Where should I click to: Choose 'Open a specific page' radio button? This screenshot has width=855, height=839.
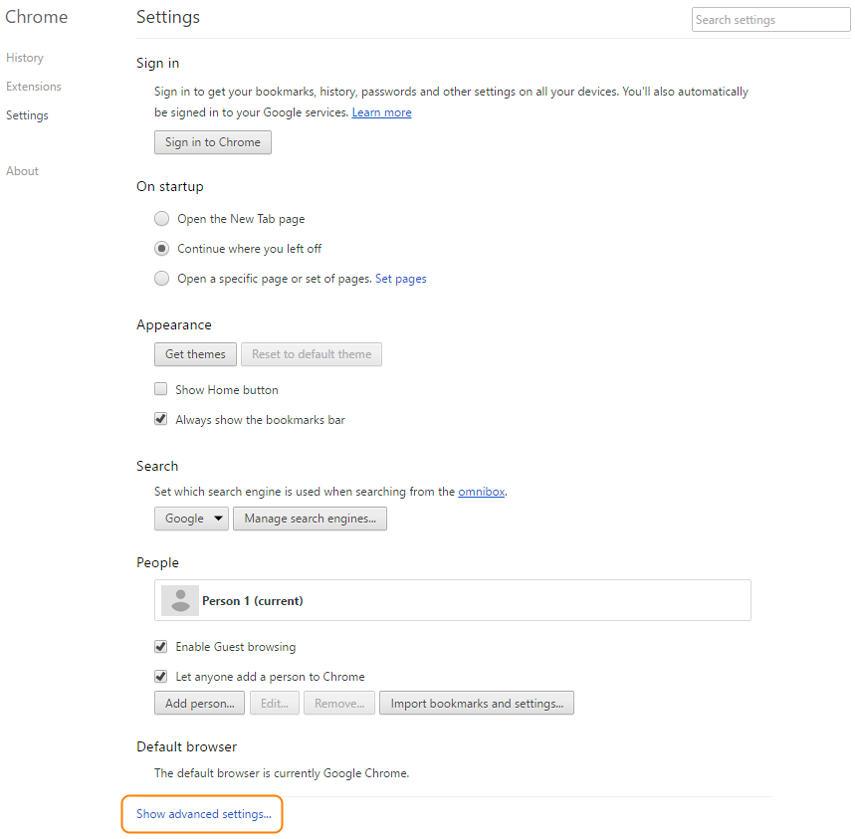click(162, 279)
